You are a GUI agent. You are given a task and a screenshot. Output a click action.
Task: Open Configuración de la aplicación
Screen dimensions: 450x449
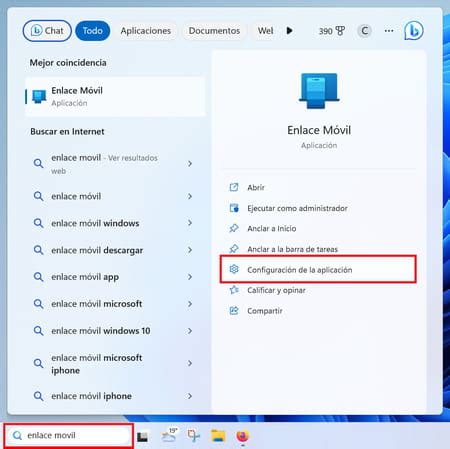click(x=318, y=269)
